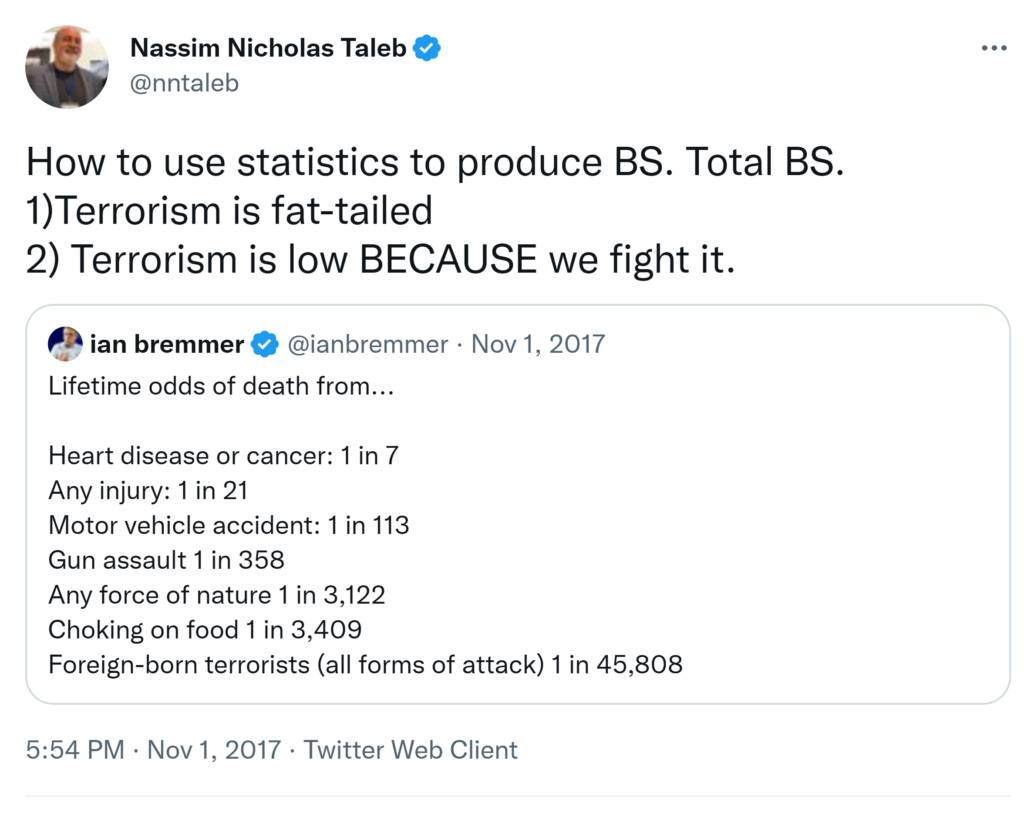Click the Twitter Web Client source link
Image resolution: width=1024 pixels, height=814 pixels.
(411, 750)
